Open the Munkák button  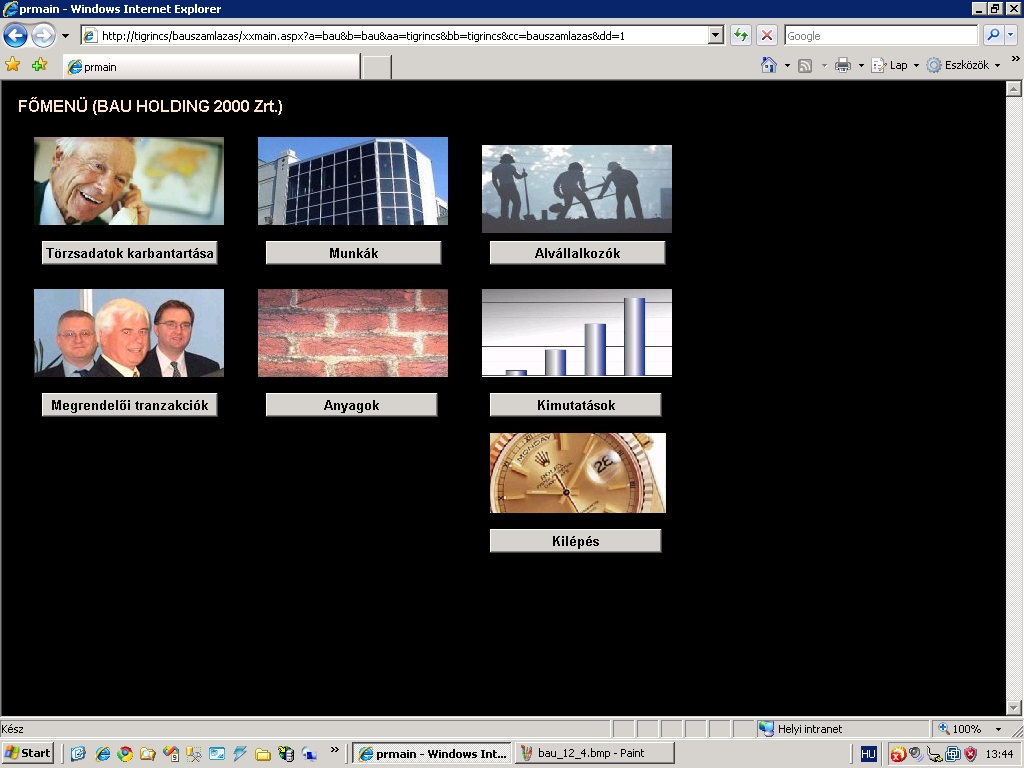click(353, 253)
